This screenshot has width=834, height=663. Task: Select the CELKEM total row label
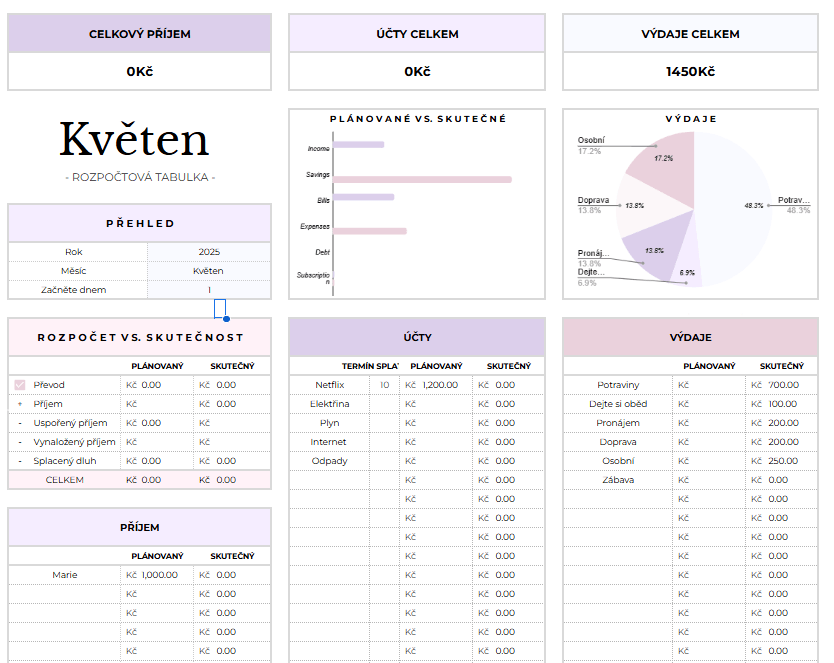click(x=65, y=480)
